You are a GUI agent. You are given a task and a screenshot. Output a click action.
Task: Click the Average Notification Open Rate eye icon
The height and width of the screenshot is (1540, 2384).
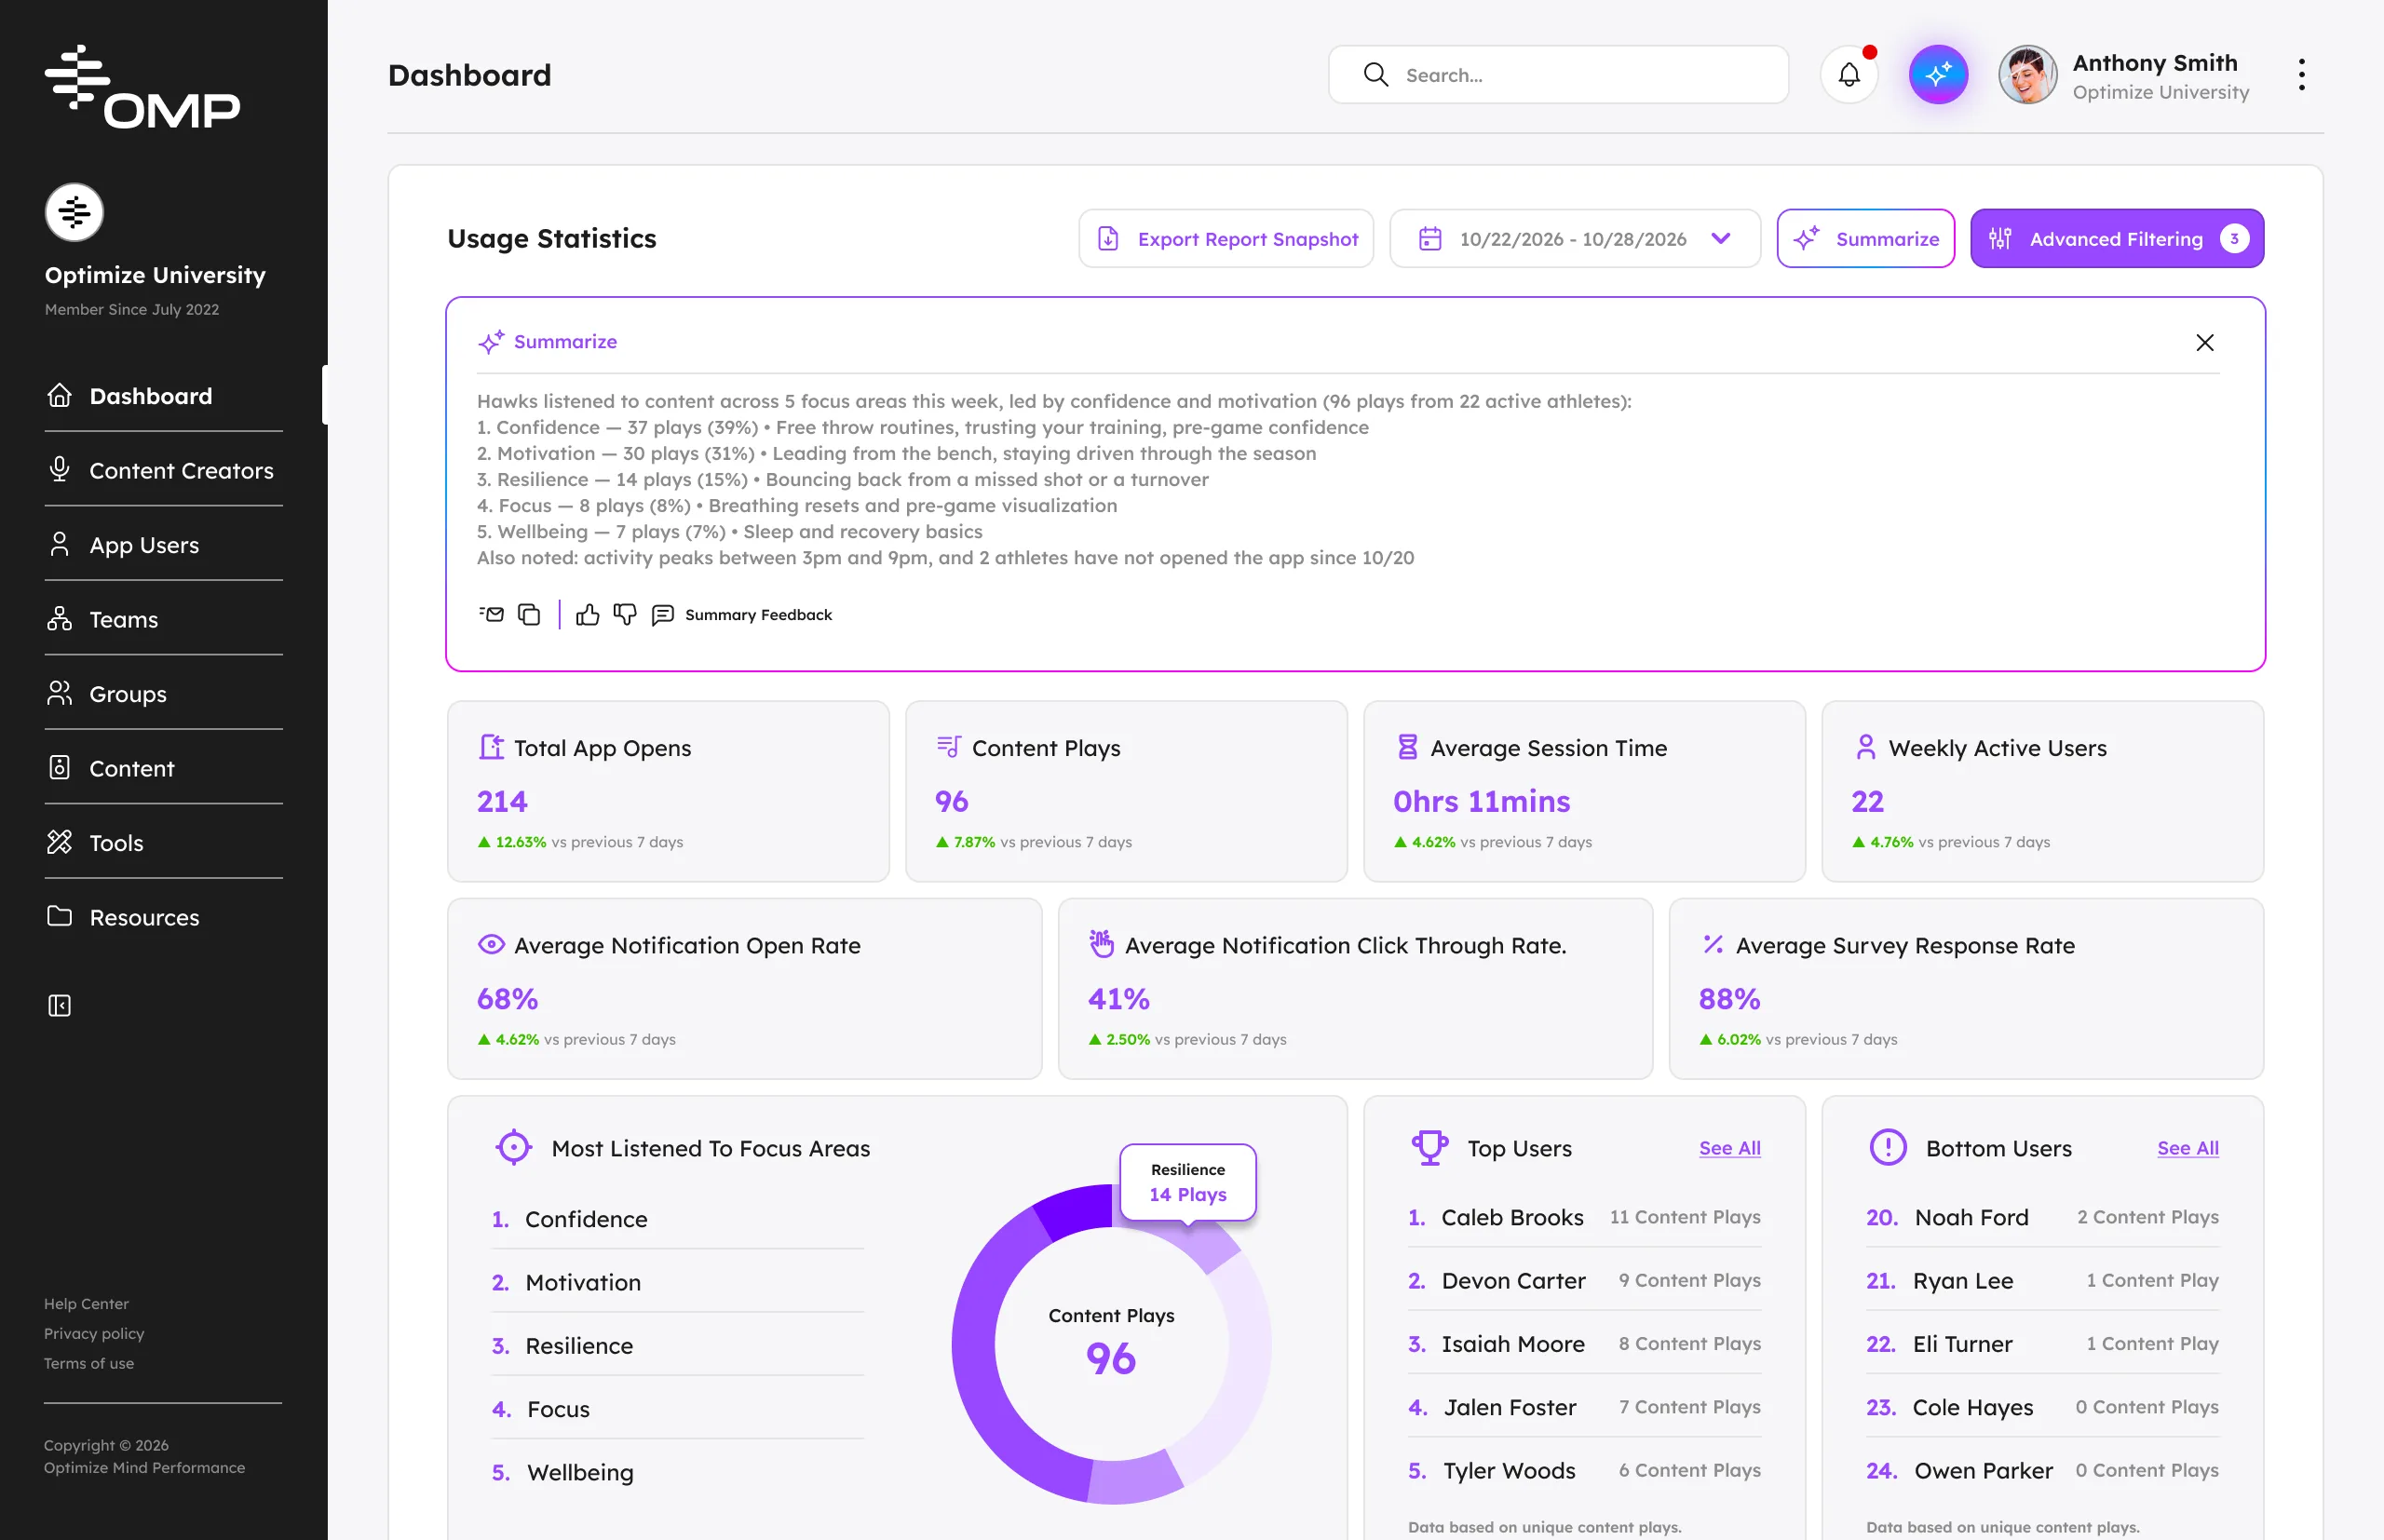coord(491,944)
